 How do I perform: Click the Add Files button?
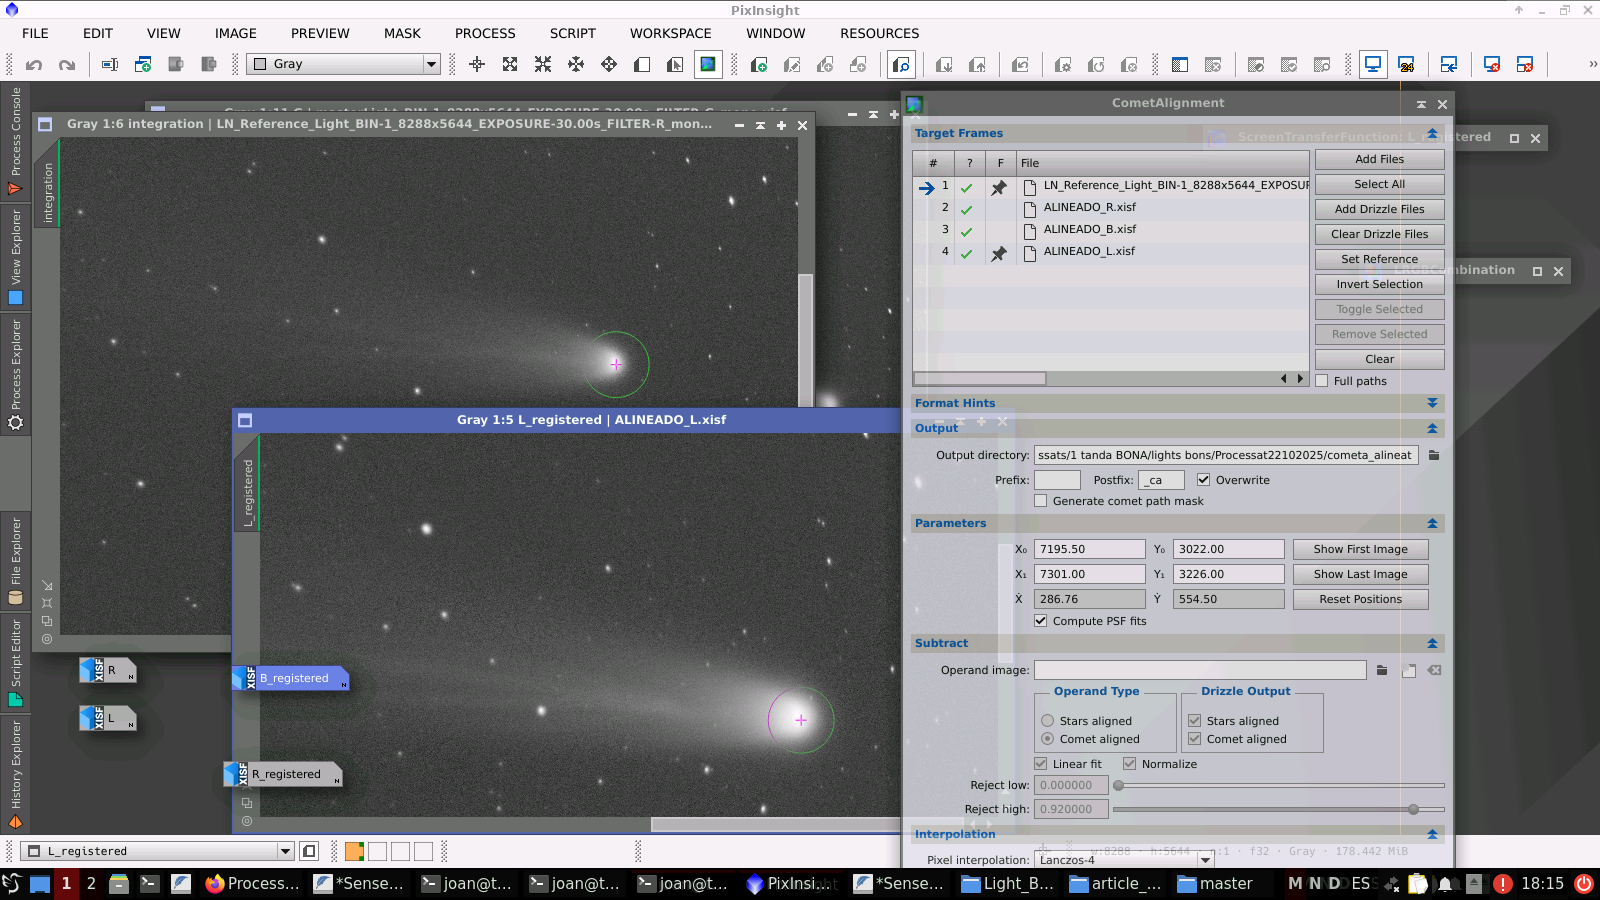[1379, 159]
